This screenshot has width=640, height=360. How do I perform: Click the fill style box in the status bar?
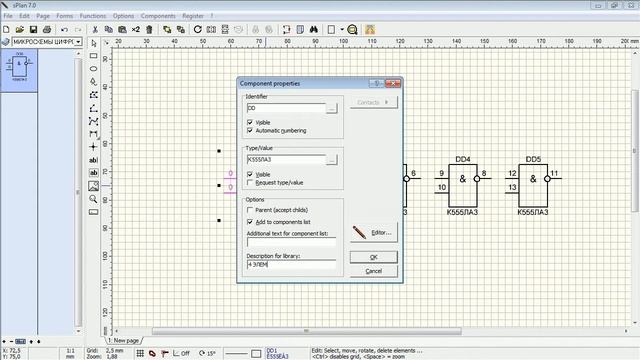[x=256, y=353]
